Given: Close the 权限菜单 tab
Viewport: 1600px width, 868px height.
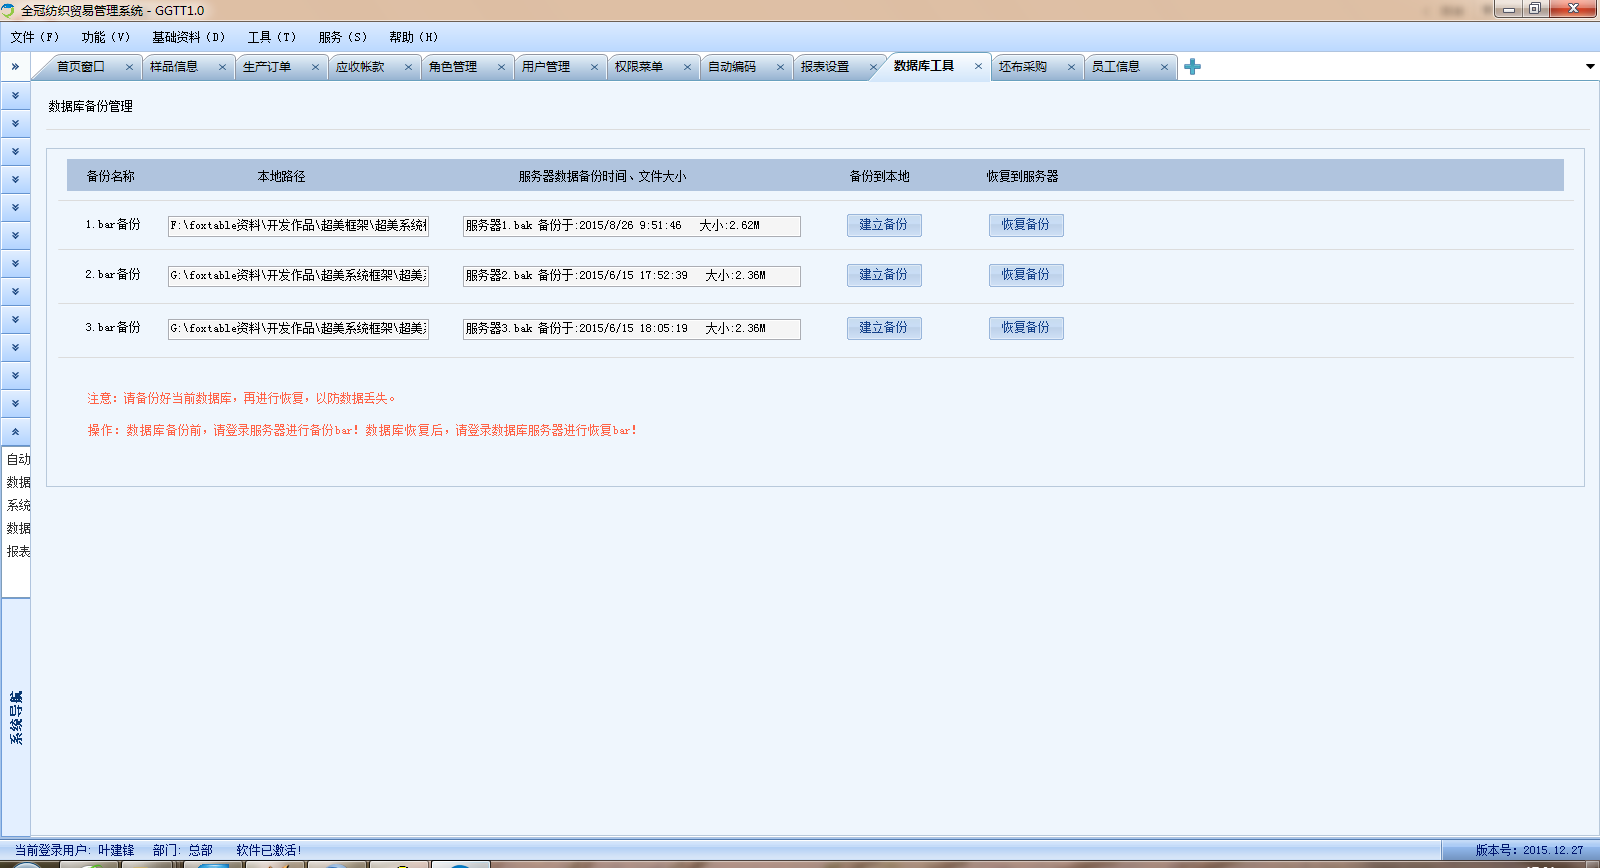Looking at the screenshot, I should (x=687, y=67).
